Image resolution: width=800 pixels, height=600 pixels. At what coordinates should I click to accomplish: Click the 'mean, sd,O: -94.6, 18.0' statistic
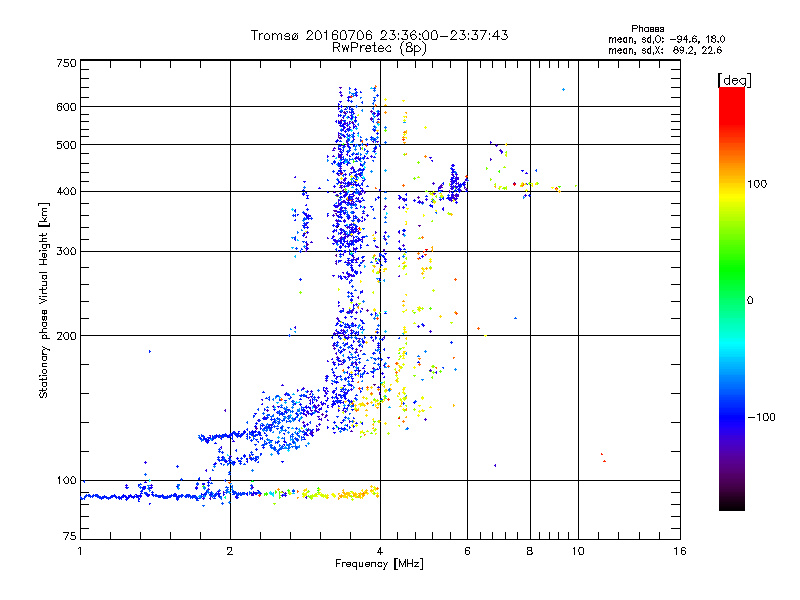tap(666, 39)
